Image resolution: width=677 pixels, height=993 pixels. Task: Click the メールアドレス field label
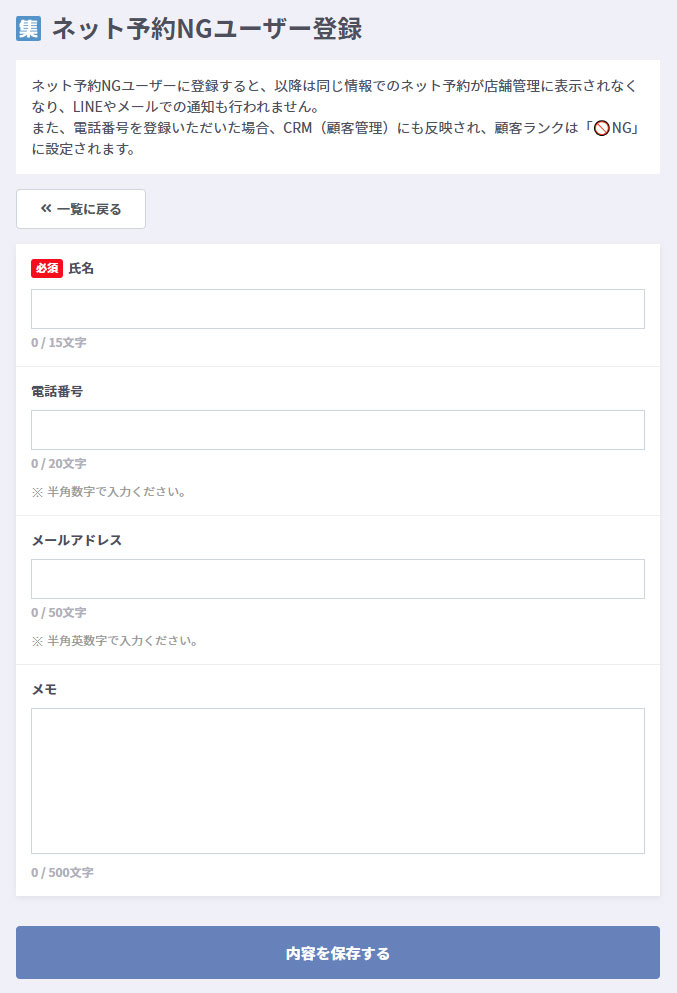[77, 540]
